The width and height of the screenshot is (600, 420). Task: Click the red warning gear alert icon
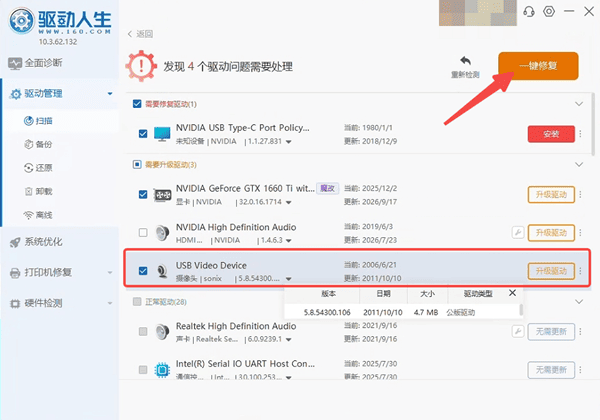pos(141,66)
